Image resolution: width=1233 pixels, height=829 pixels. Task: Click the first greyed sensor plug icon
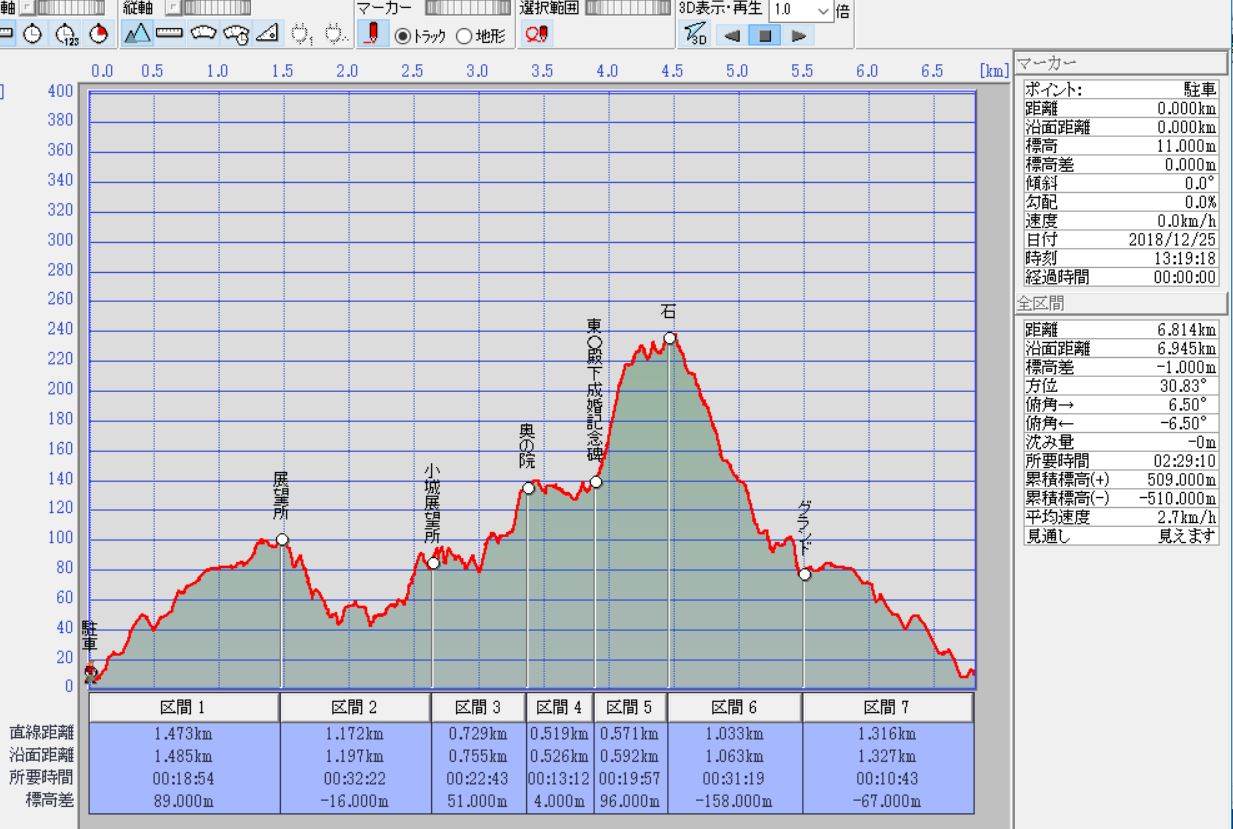coord(301,34)
